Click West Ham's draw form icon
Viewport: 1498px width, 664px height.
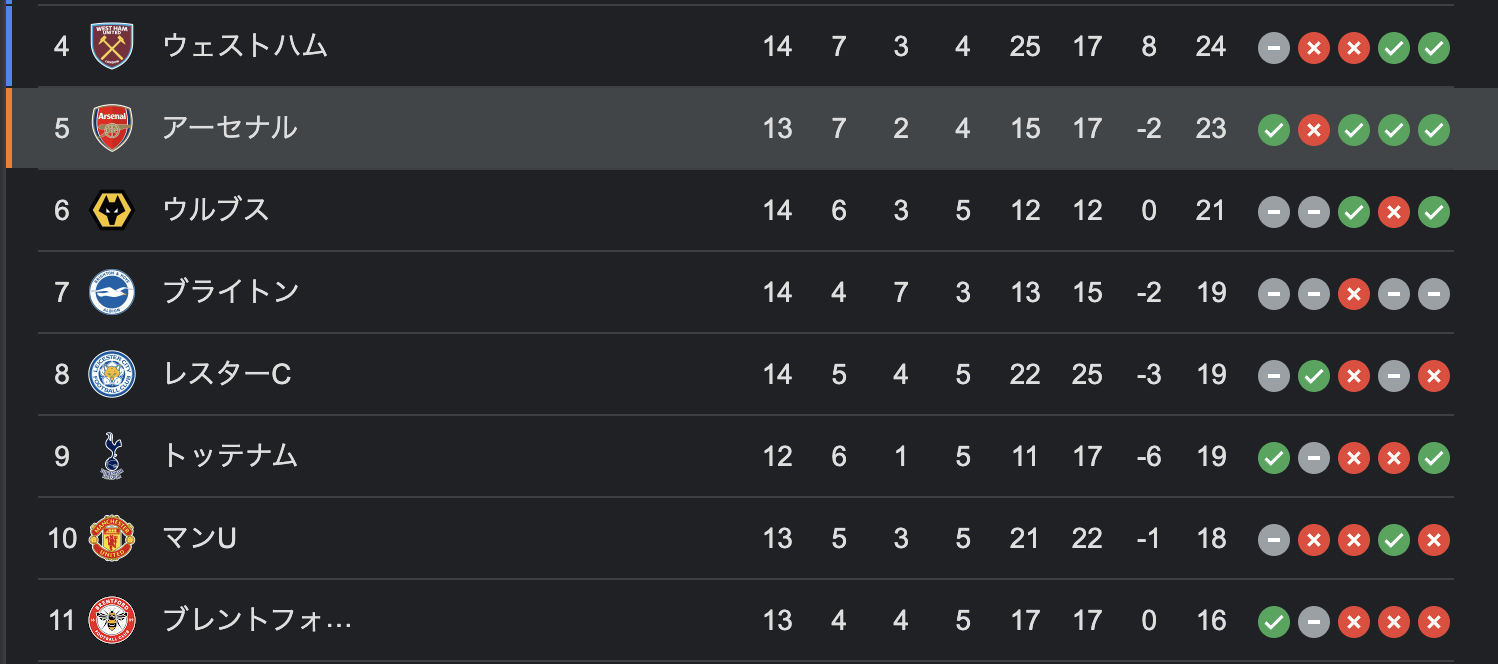1273,47
